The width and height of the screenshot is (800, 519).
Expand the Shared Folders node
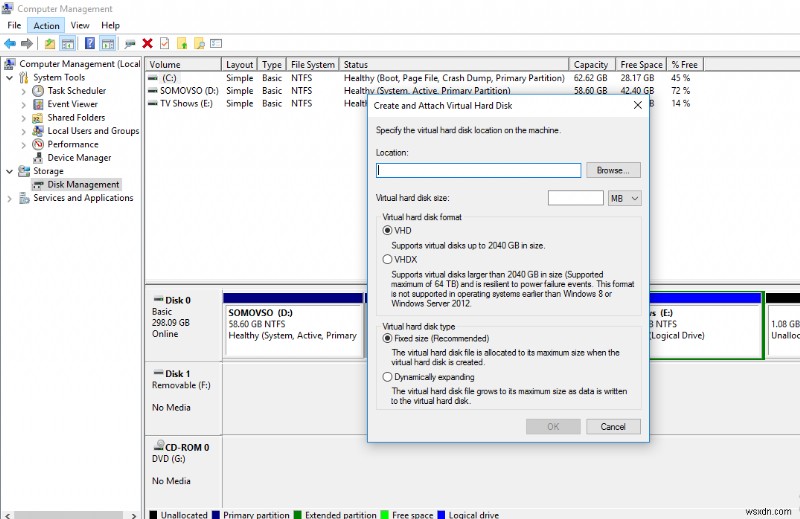pos(23,118)
